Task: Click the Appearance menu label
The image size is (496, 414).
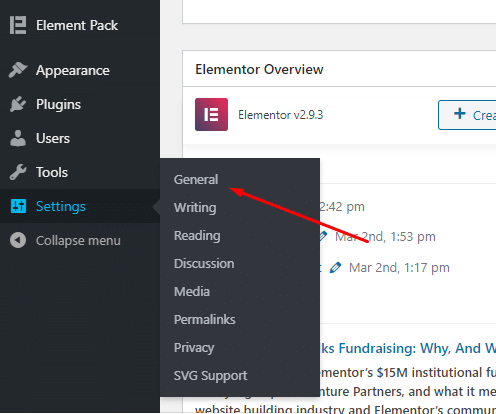Action: click(73, 70)
